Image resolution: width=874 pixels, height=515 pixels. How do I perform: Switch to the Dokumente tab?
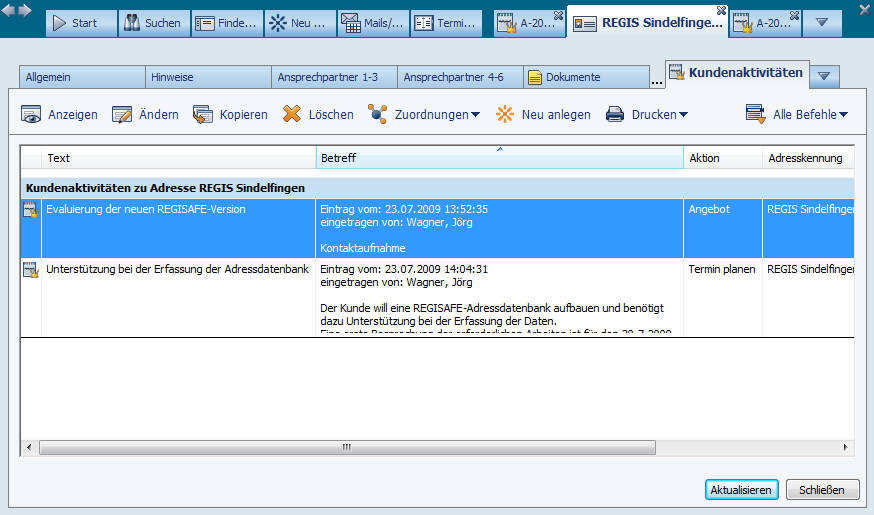pos(586,77)
